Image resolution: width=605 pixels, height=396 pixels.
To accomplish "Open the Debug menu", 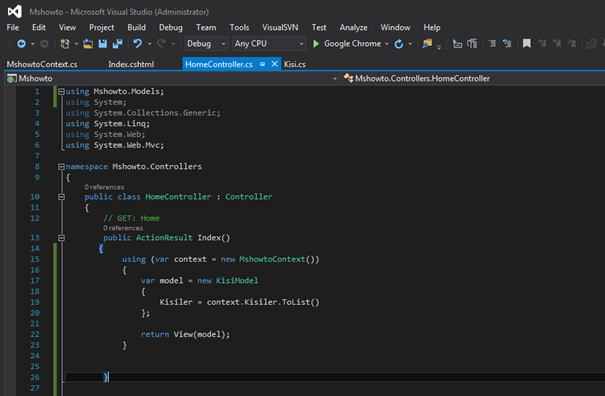I will coord(171,27).
